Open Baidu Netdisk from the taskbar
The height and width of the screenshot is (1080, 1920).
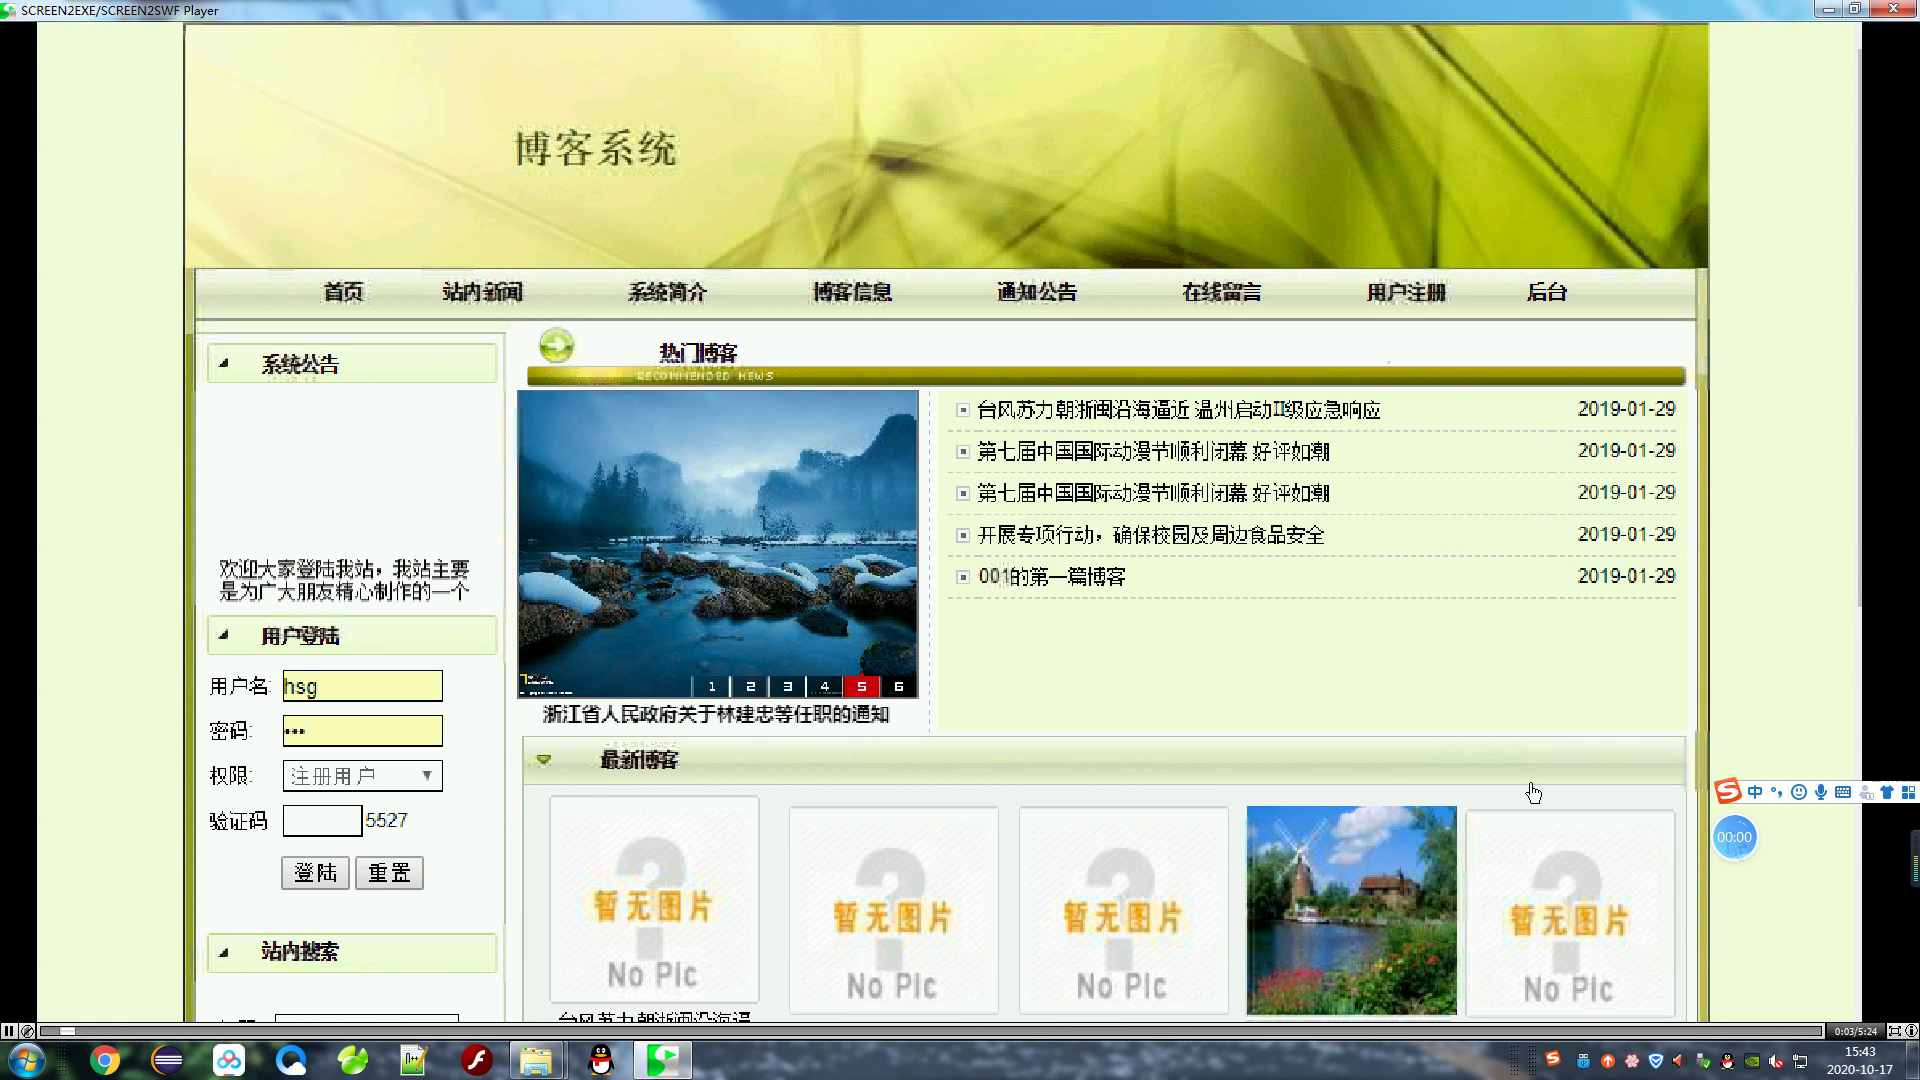229,1060
